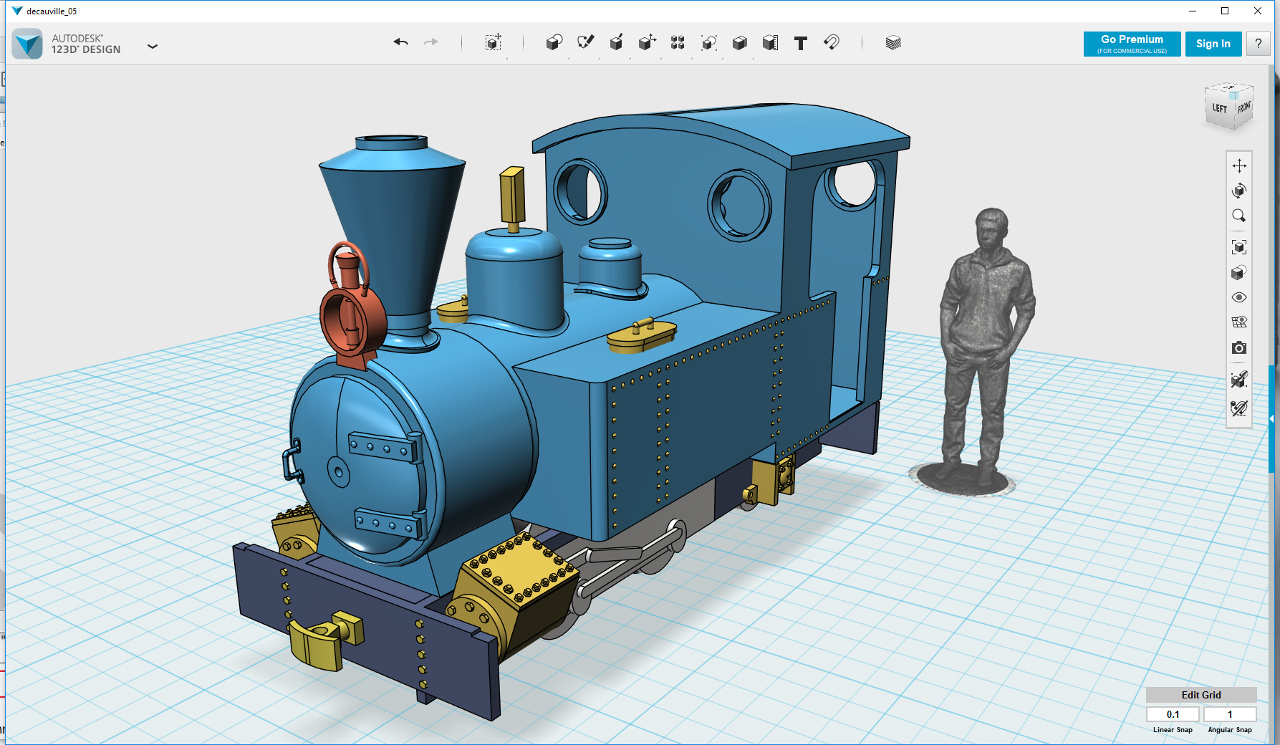
Task: Click the greyed-out Redo arrow
Action: 431,42
